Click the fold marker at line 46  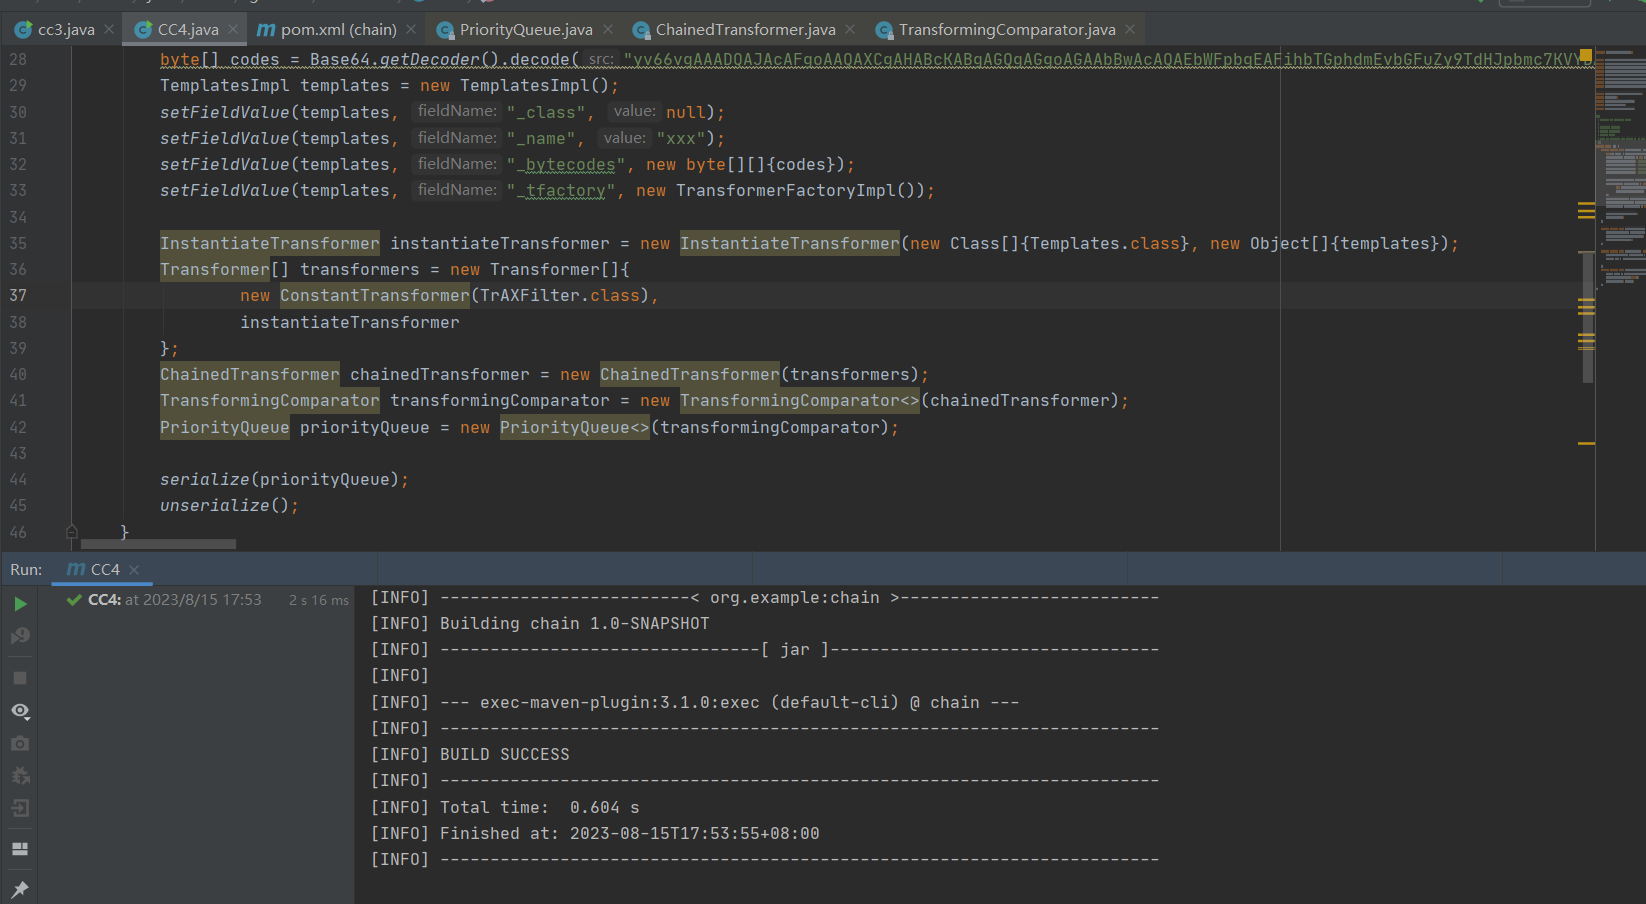(x=71, y=532)
